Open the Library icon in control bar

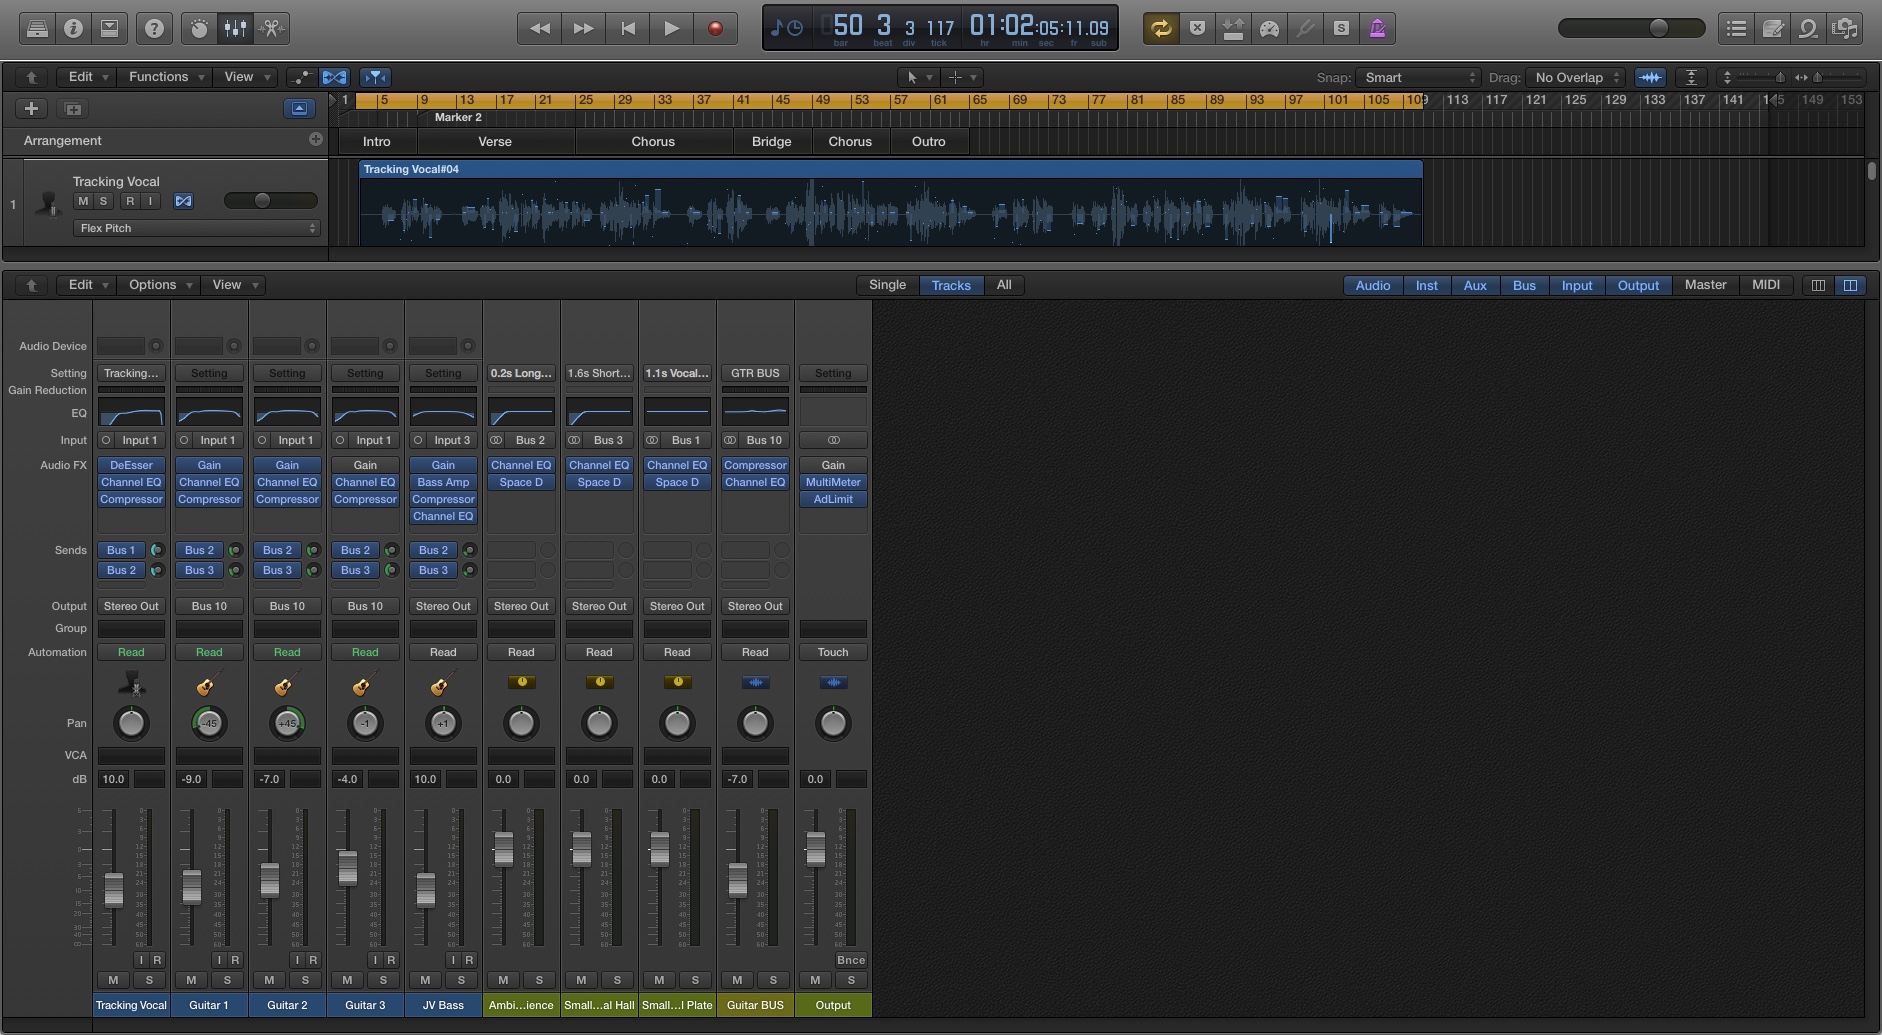37,28
